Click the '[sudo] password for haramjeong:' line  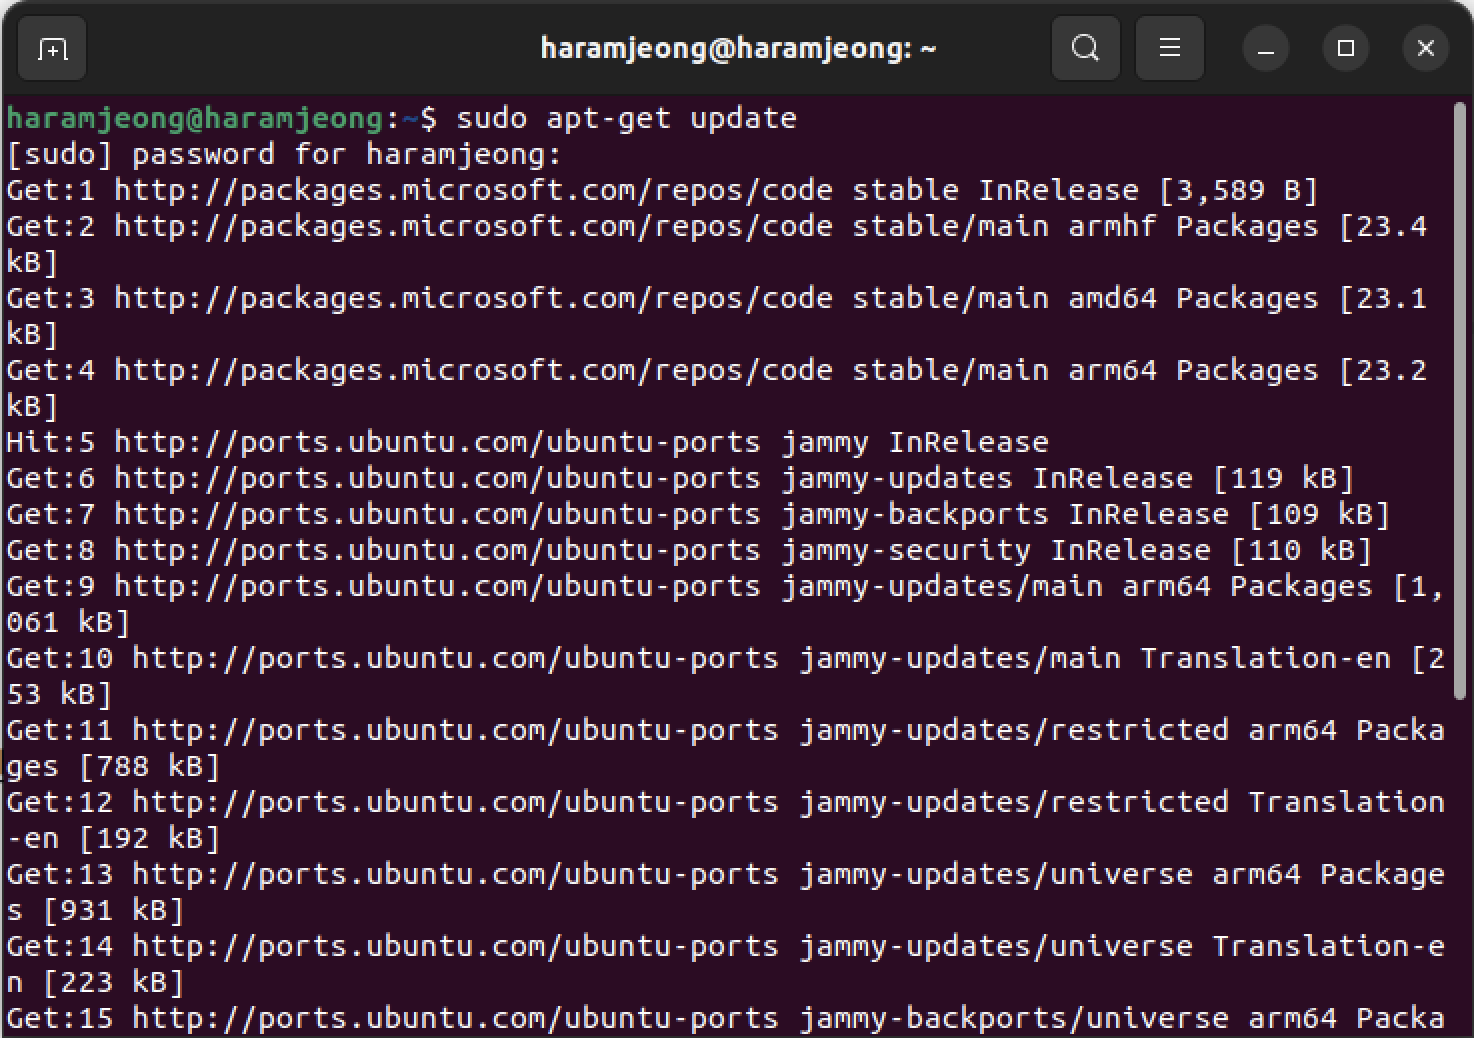pos(284,154)
